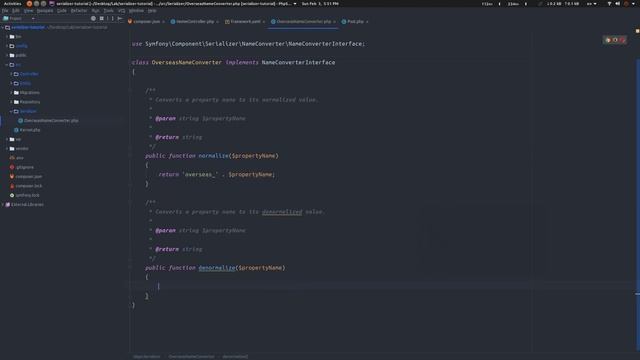Image resolution: width=640 pixels, height=360 pixels.
Task: Select OverseasNameConverter.php in project tree
Action: [51, 121]
